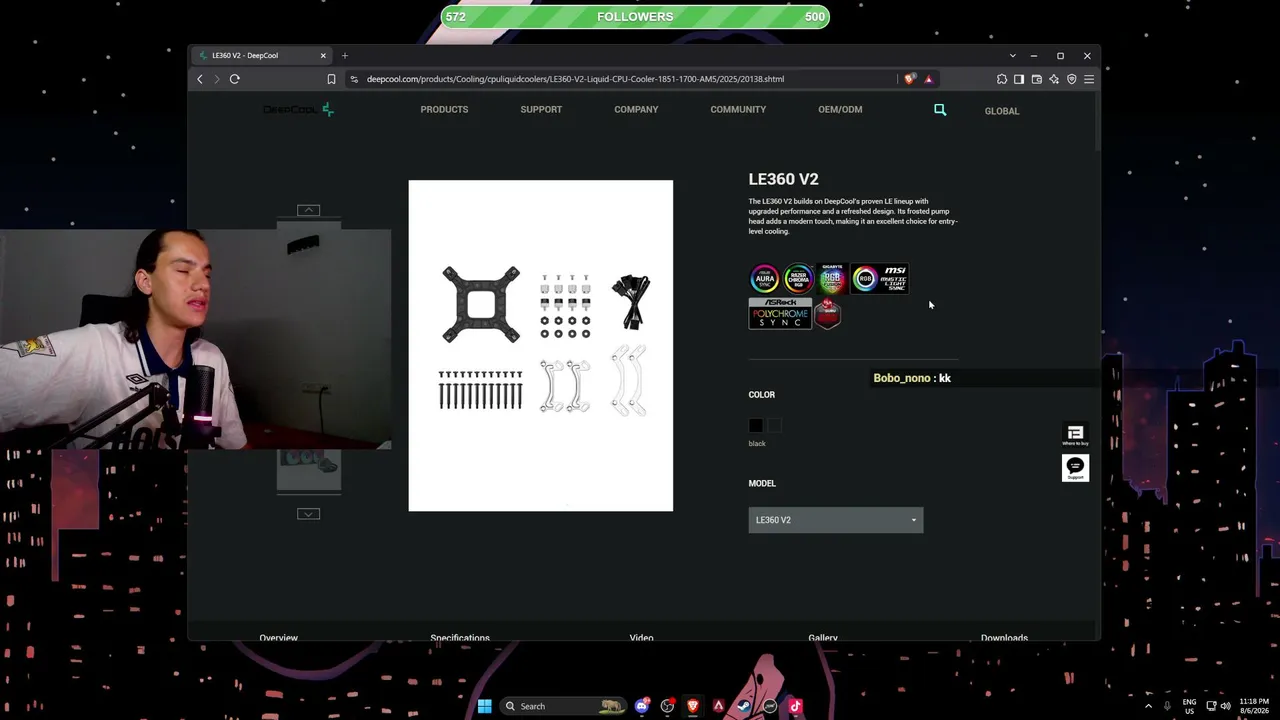Open Brave browser from the taskbar

pyautogui.click(x=692, y=706)
